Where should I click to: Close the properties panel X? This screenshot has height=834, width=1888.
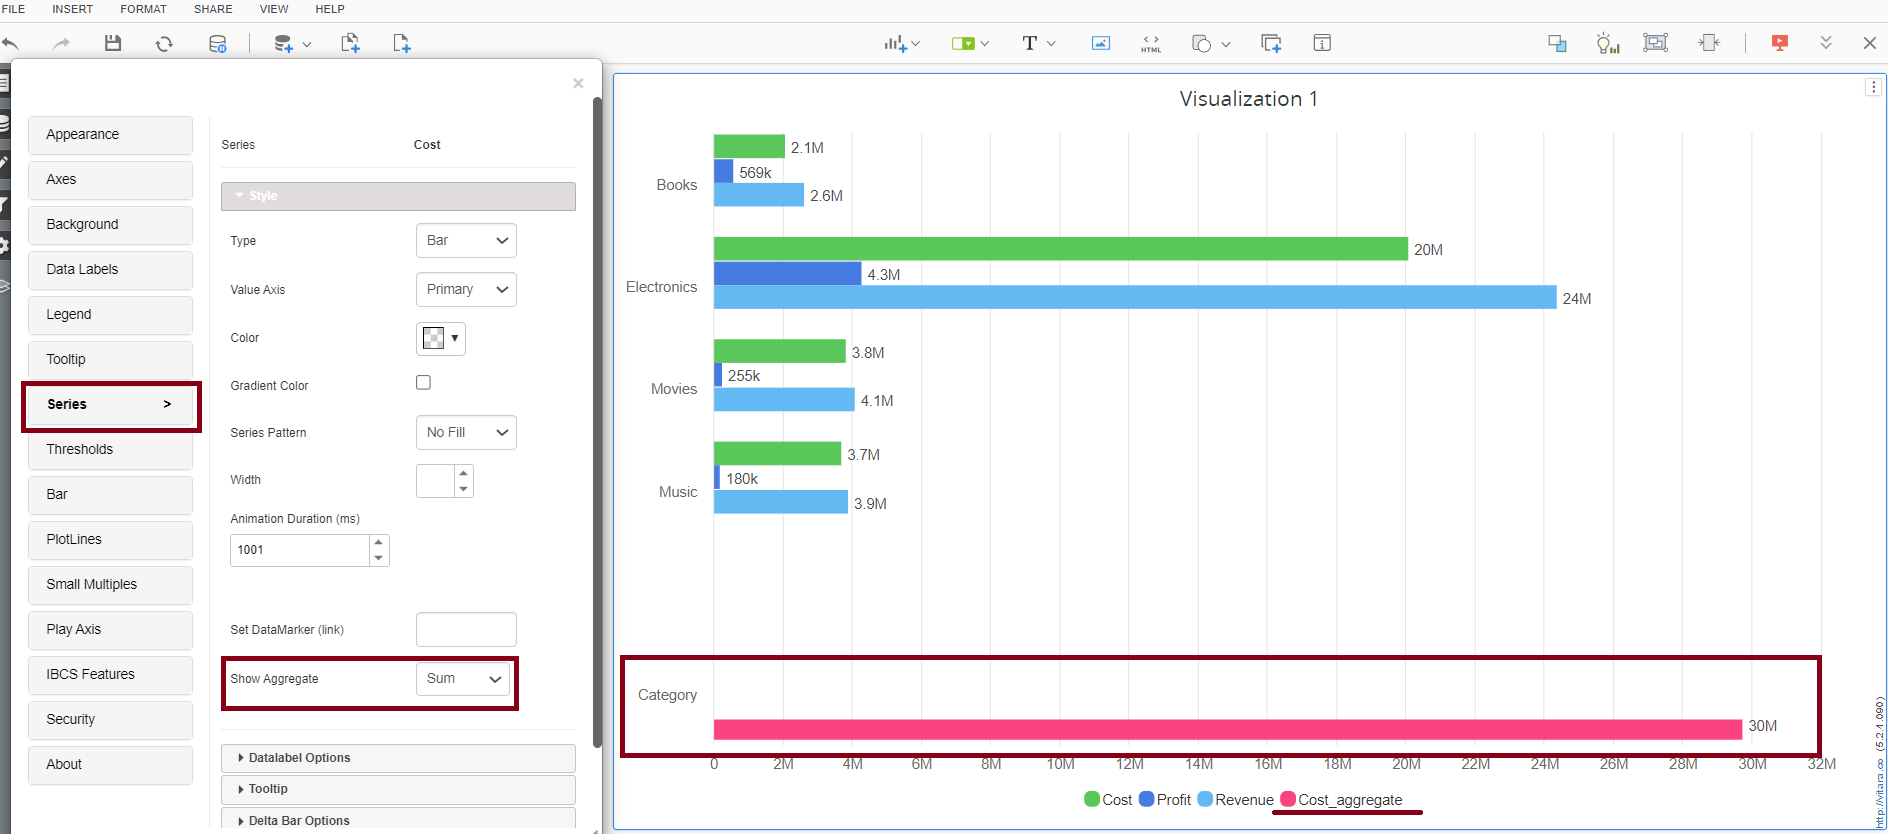578,83
